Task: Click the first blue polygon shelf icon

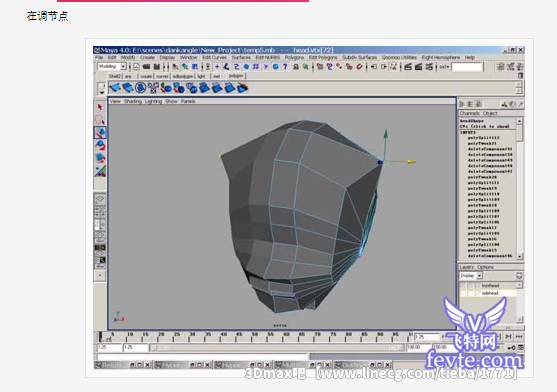Action: [x=115, y=87]
